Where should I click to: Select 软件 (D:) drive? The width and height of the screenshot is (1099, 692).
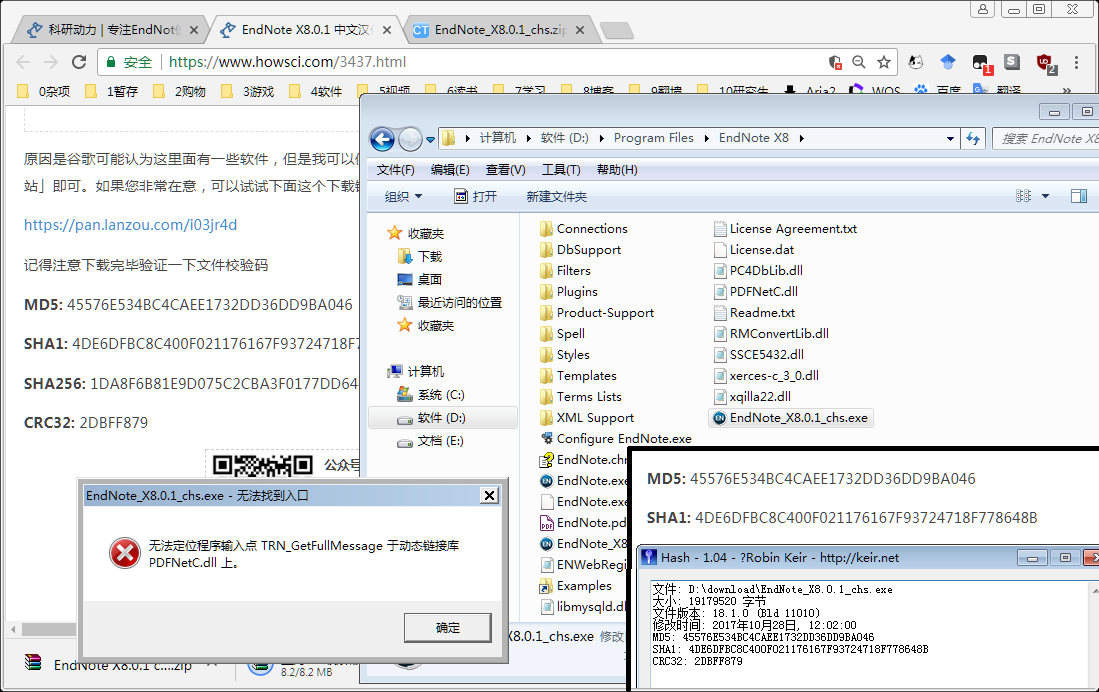tap(442, 418)
